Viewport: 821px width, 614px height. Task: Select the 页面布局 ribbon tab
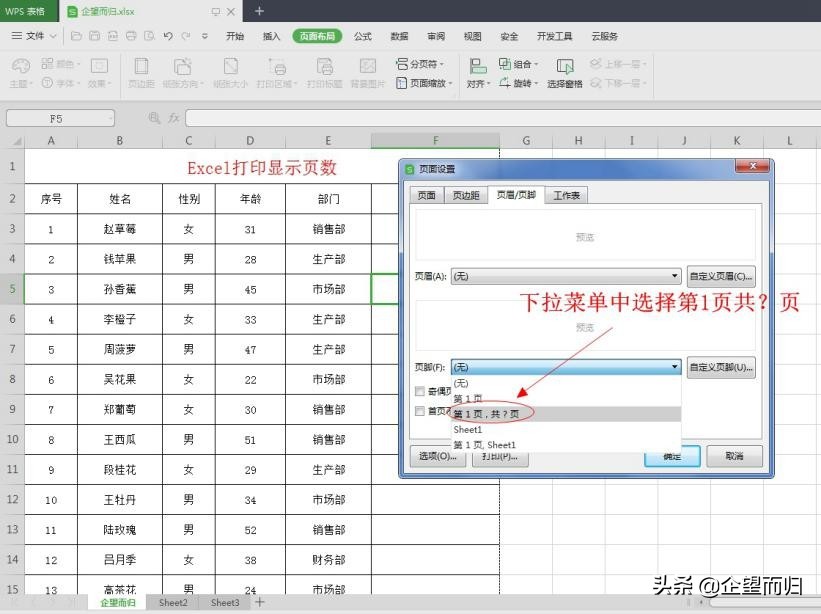point(317,36)
